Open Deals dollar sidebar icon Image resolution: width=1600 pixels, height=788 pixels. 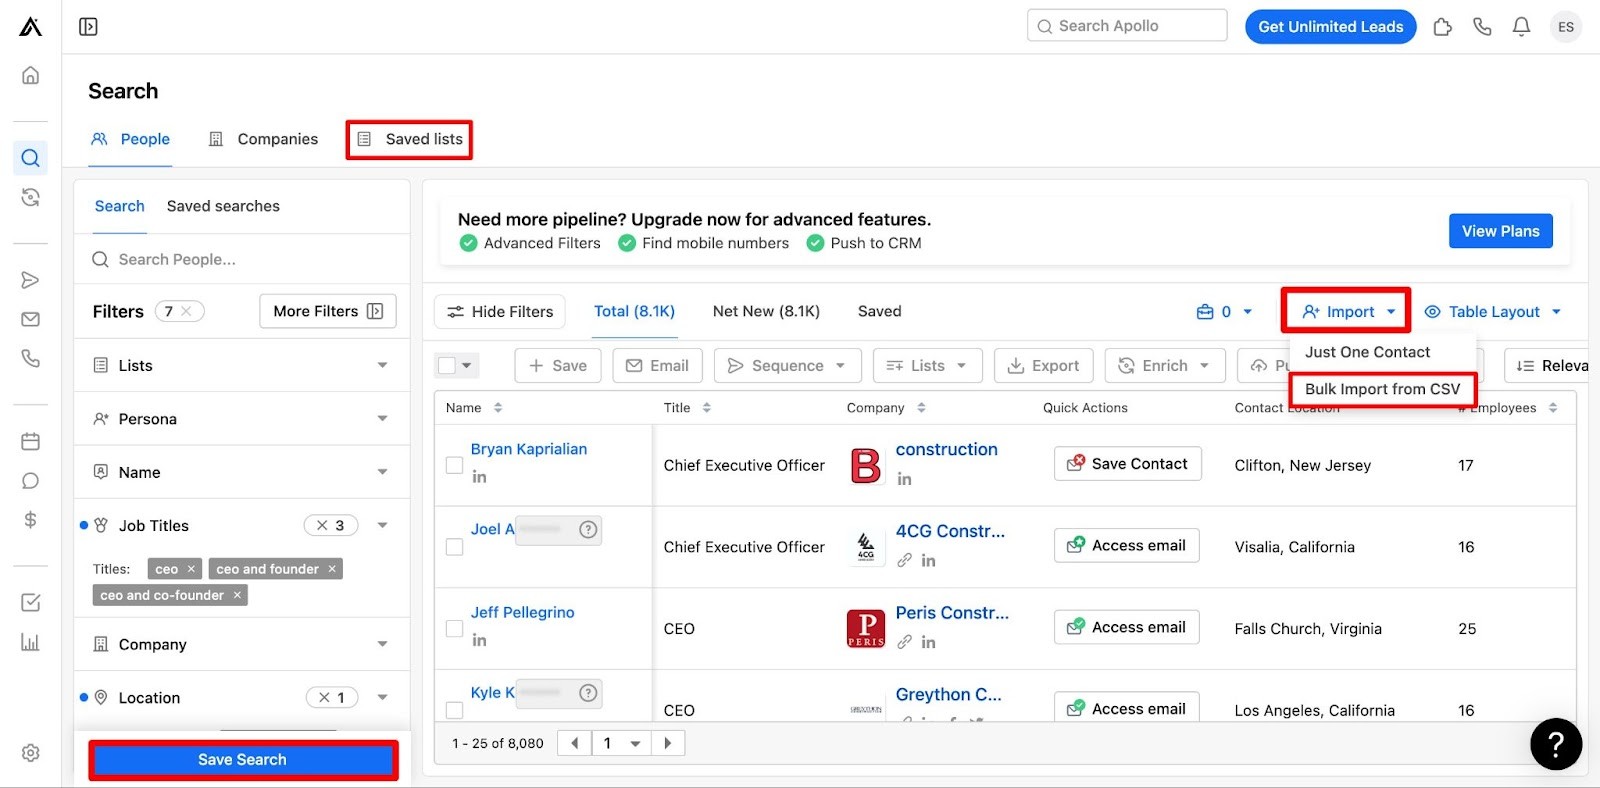[x=31, y=520]
